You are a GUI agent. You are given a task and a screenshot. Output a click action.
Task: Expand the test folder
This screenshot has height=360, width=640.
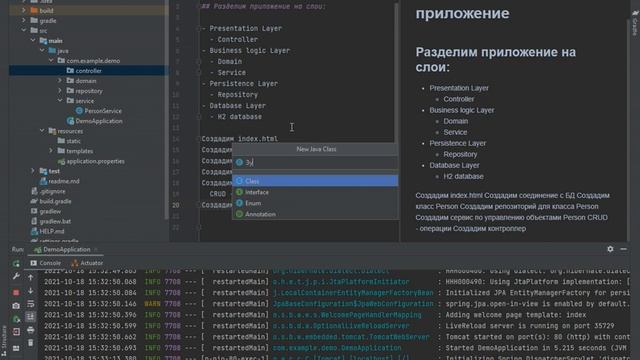[33, 171]
